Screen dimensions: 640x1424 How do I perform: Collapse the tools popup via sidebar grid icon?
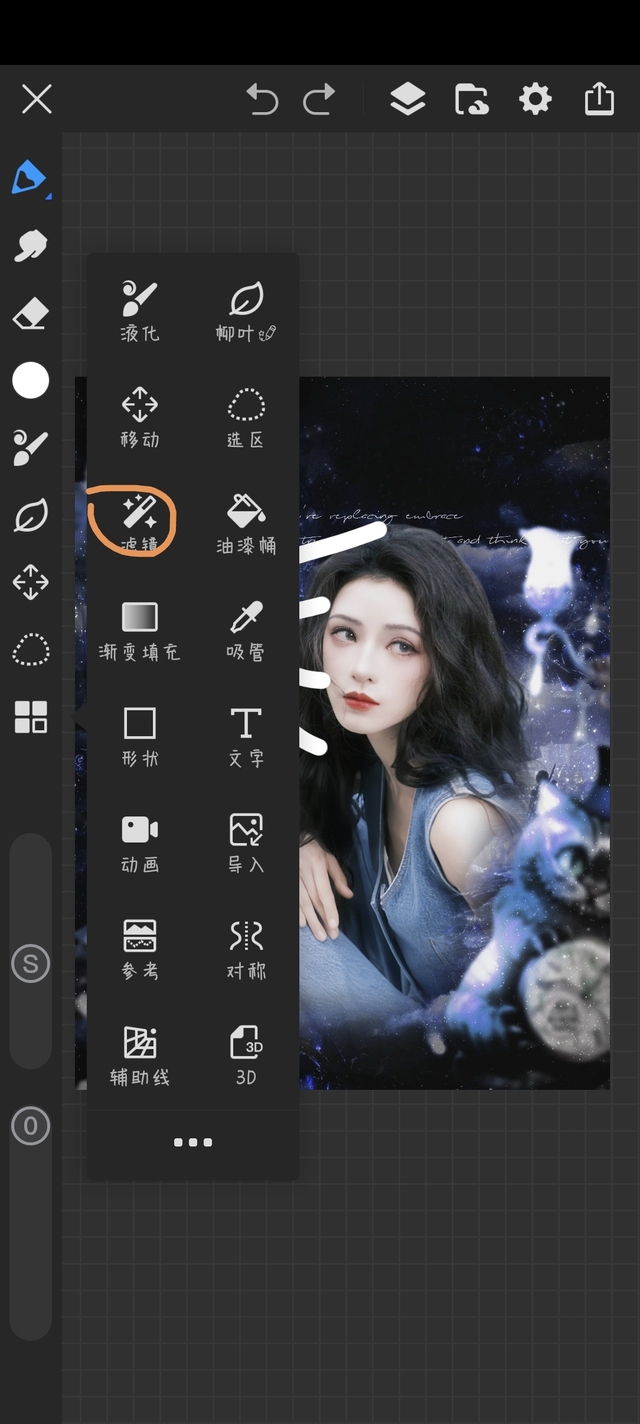point(30,716)
